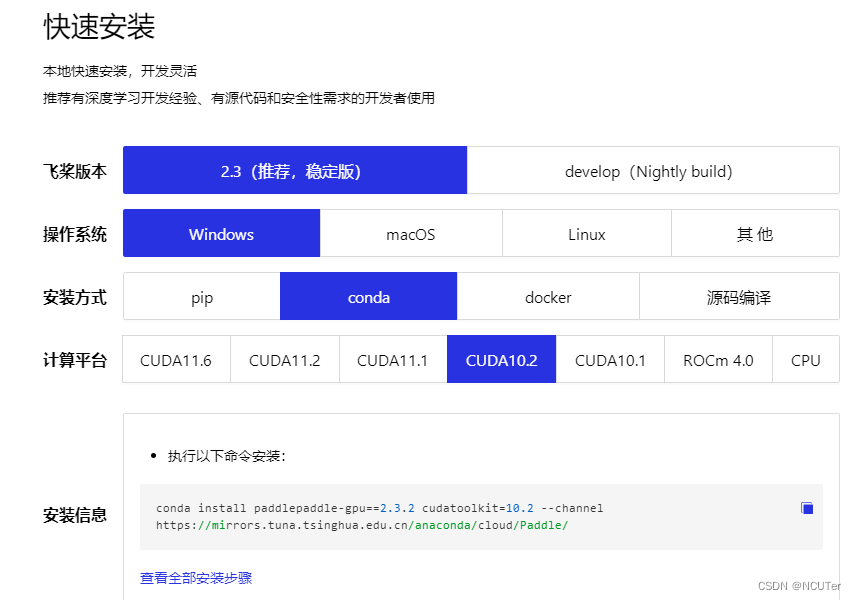856x600 pixels.
Task: Select CUDA11.6 compute platform
Action: point(175,359)
